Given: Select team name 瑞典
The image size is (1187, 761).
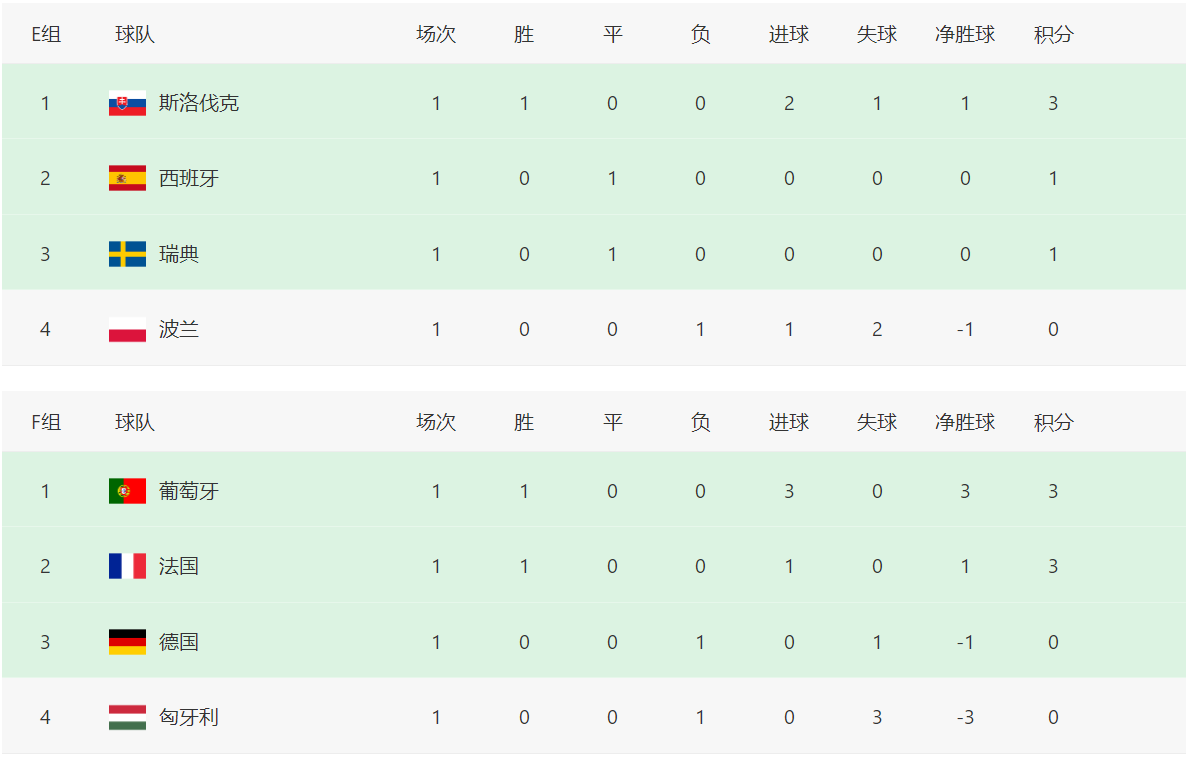Looking at the screenshot, I should pyautogui.click(x=179, y=254).
